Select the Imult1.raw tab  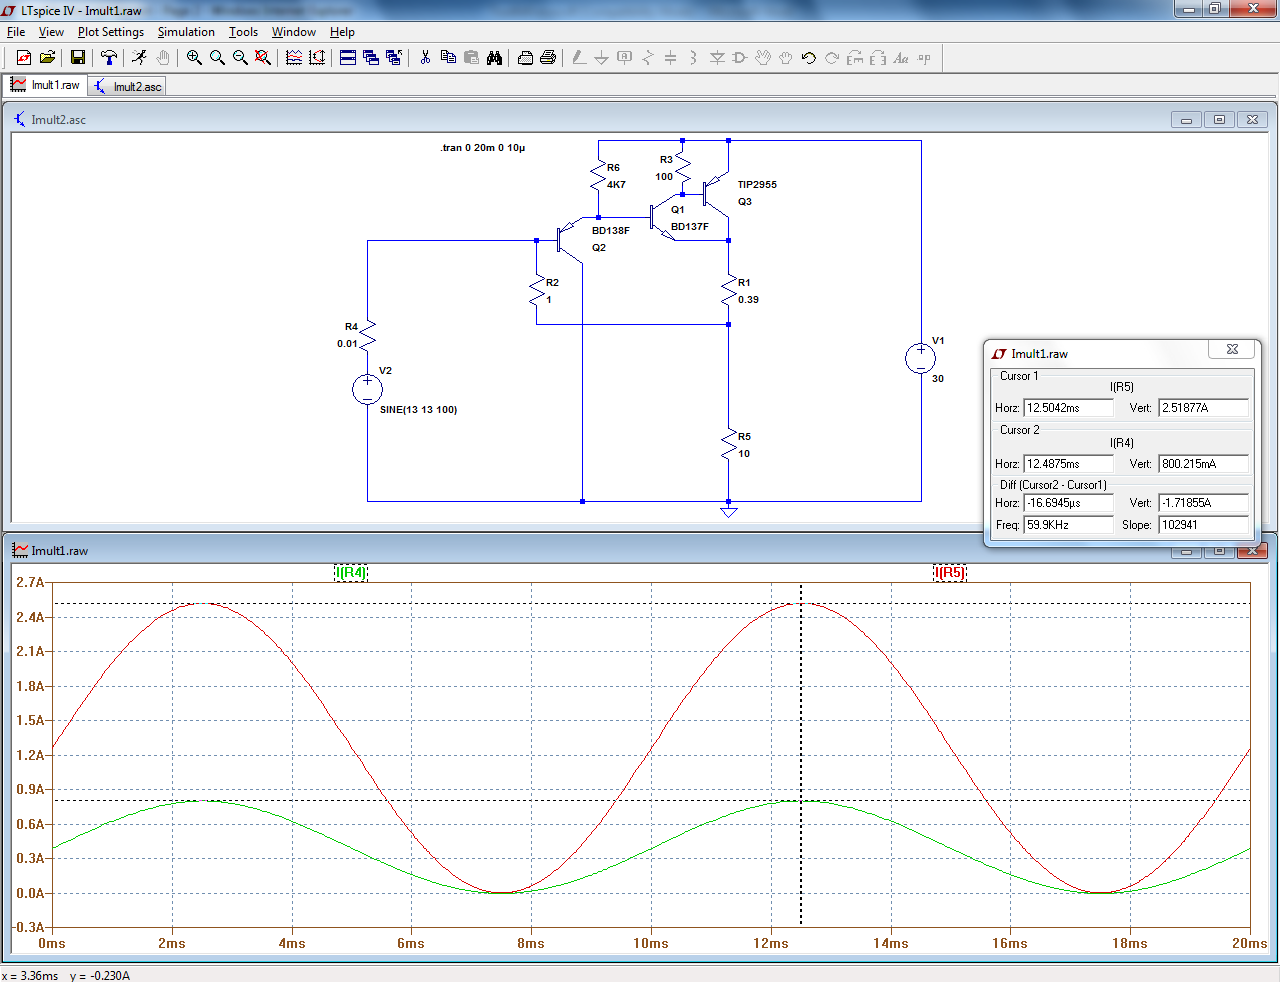coord(46,85)
